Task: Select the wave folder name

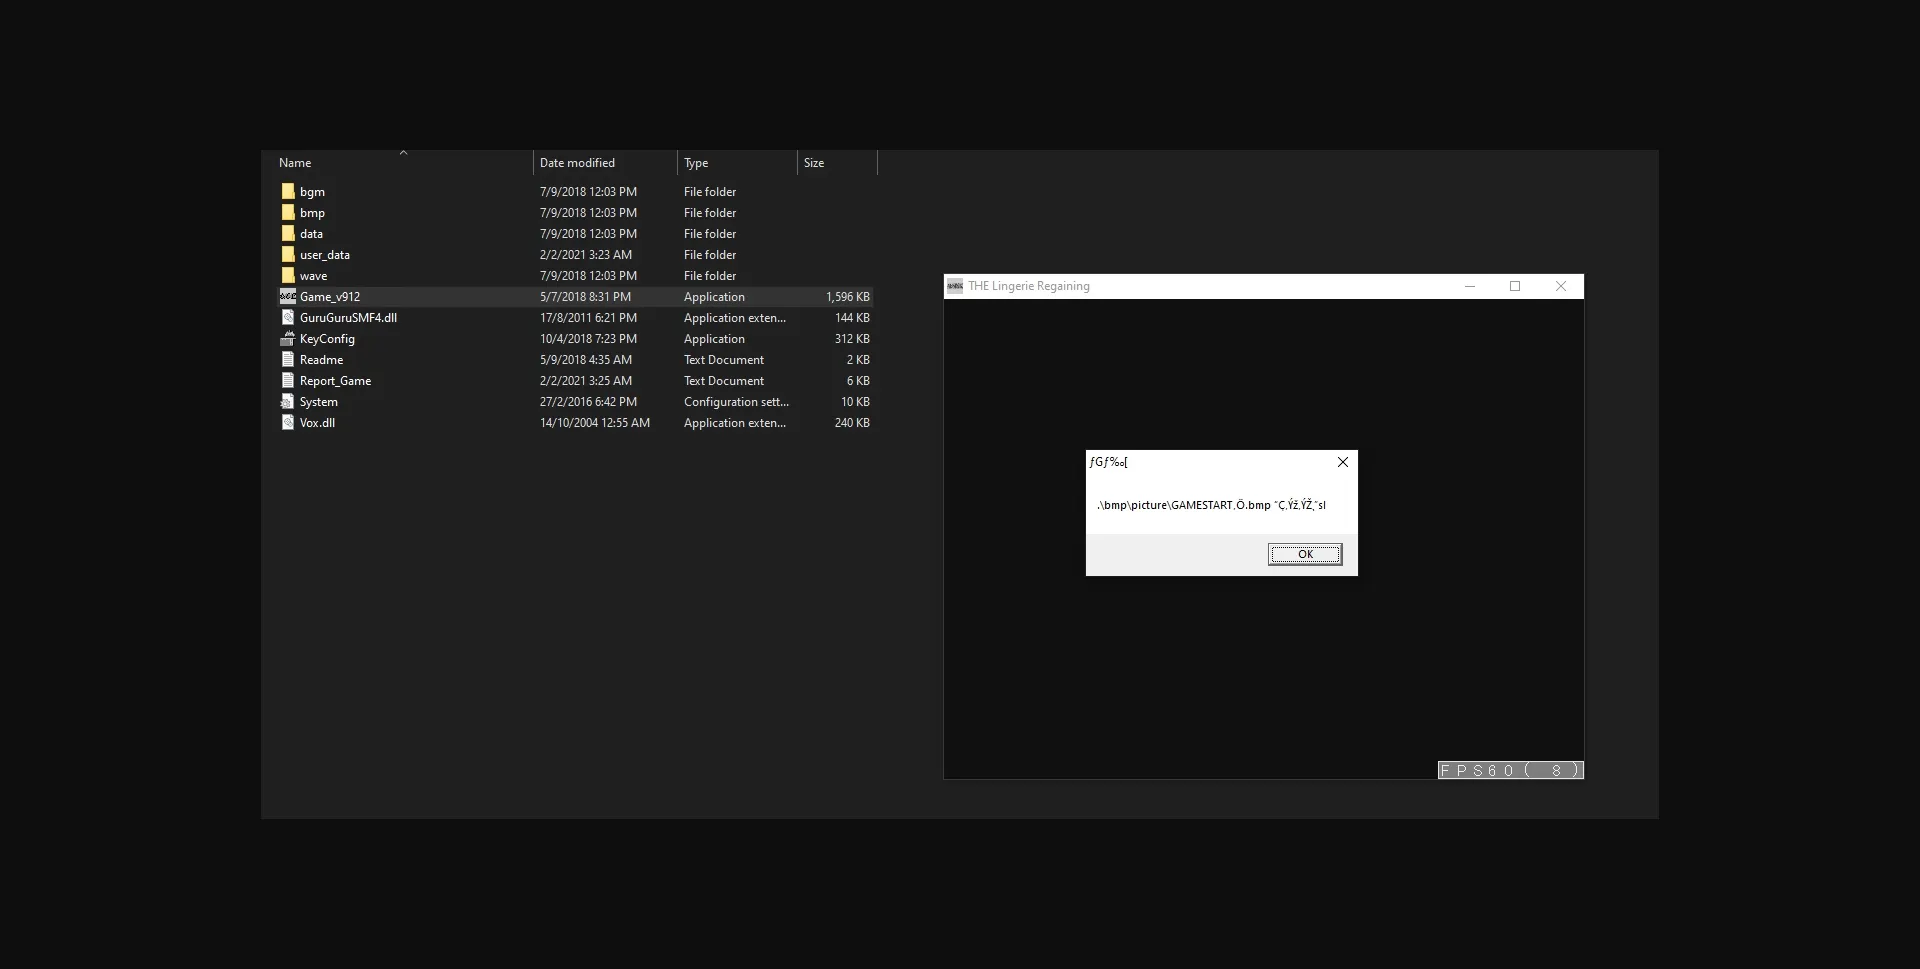Action: [313, 276]
